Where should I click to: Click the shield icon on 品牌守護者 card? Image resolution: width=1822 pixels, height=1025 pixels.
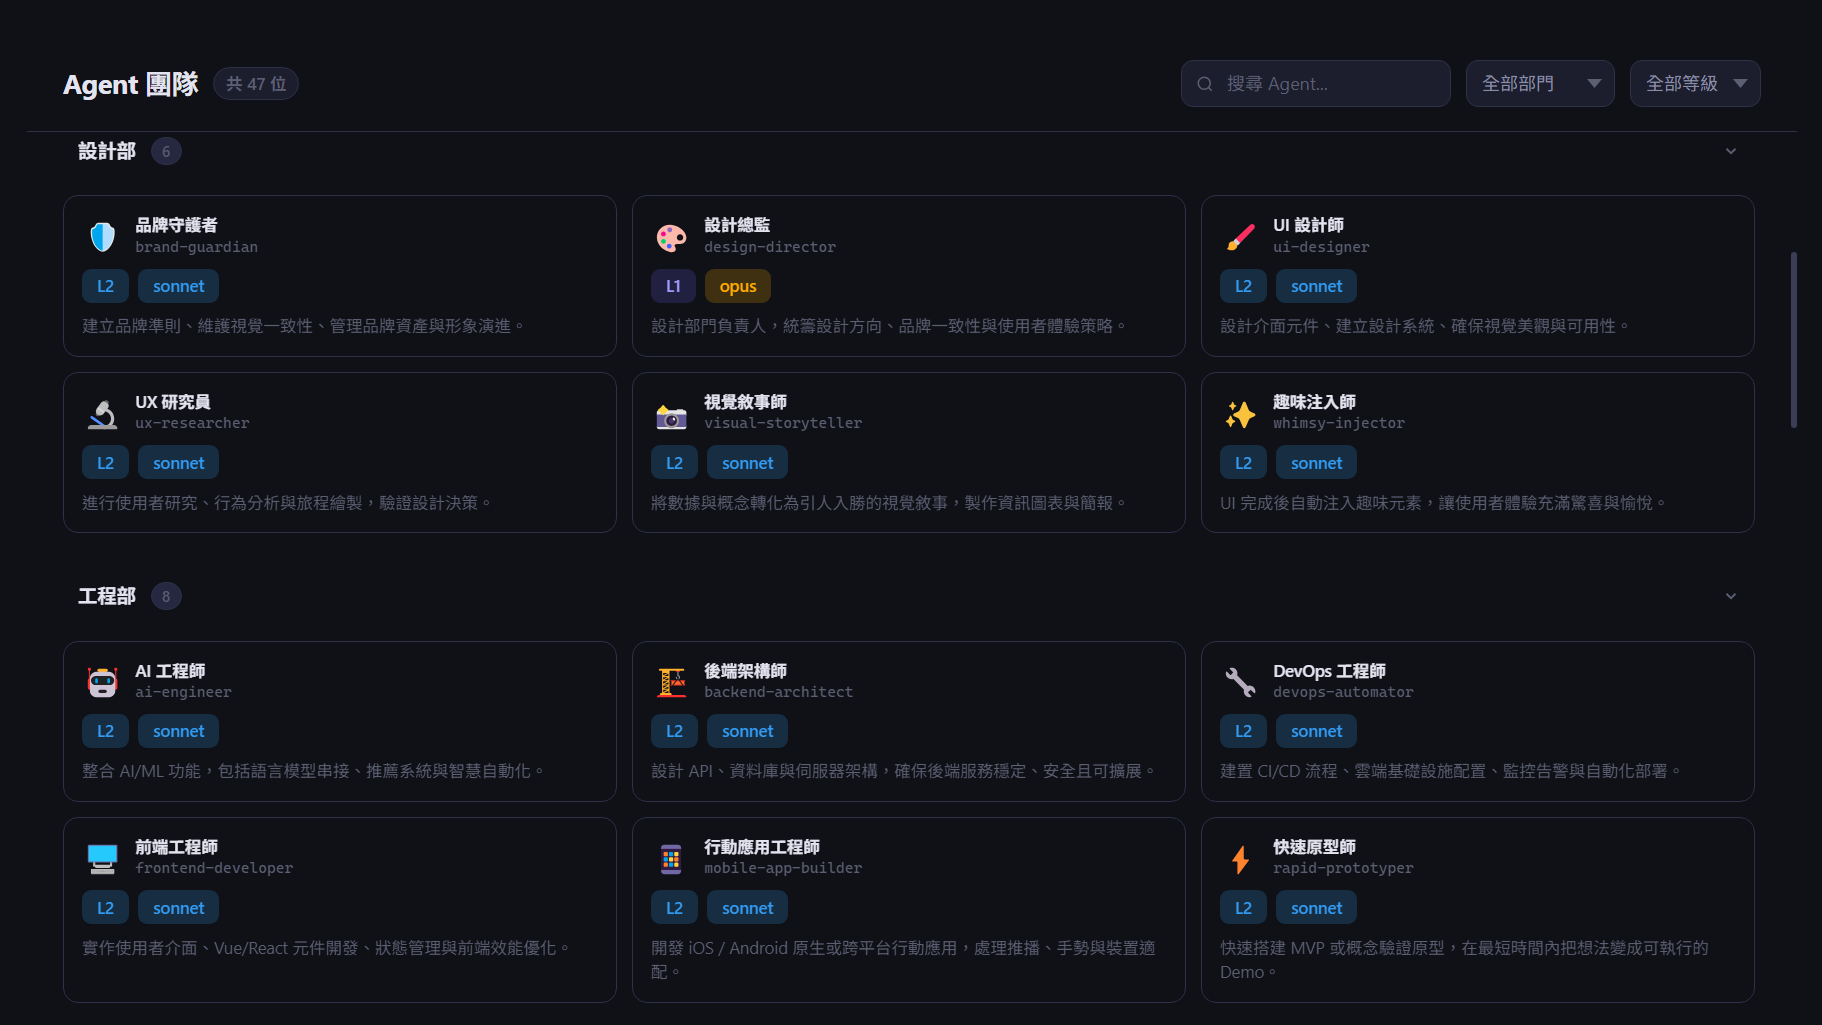coord(102,236)
